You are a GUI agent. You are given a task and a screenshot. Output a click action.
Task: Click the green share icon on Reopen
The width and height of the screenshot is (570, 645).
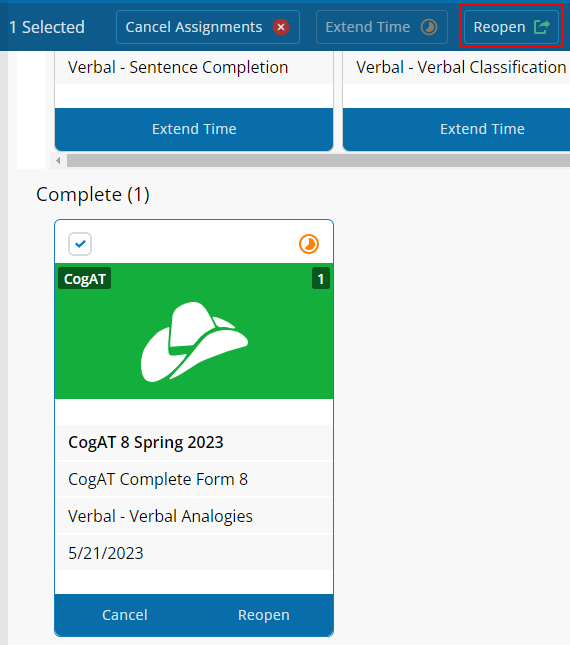[x=542, y=27]
